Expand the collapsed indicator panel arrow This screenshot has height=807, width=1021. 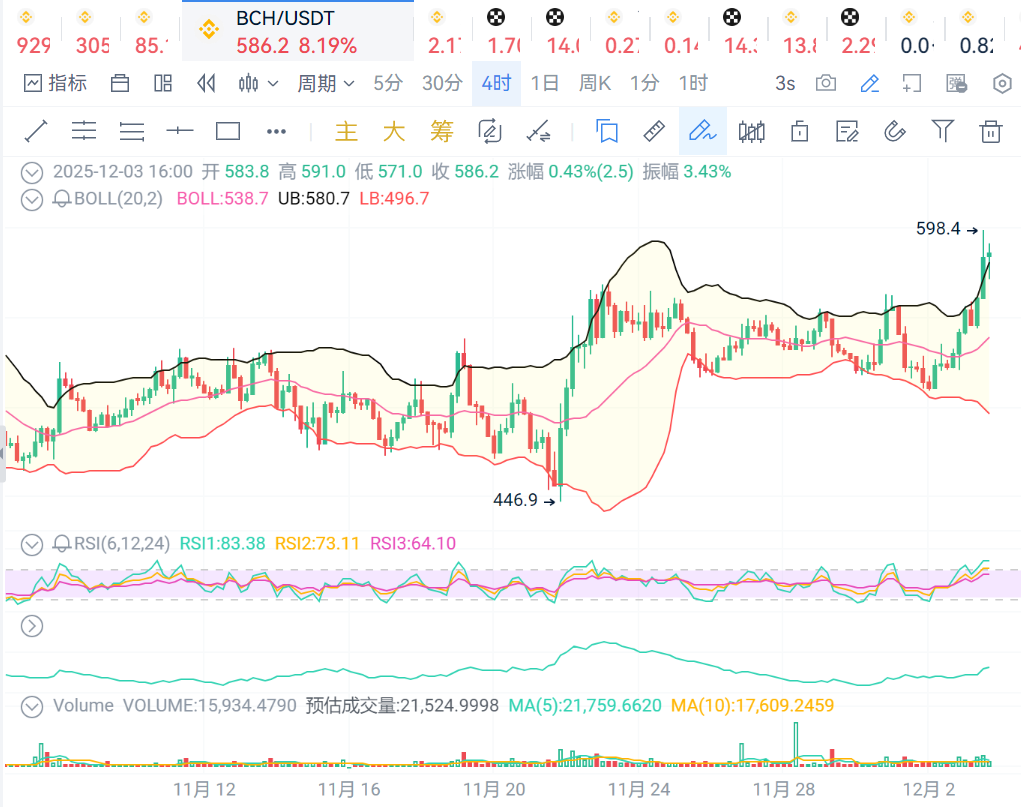point(33,626)
